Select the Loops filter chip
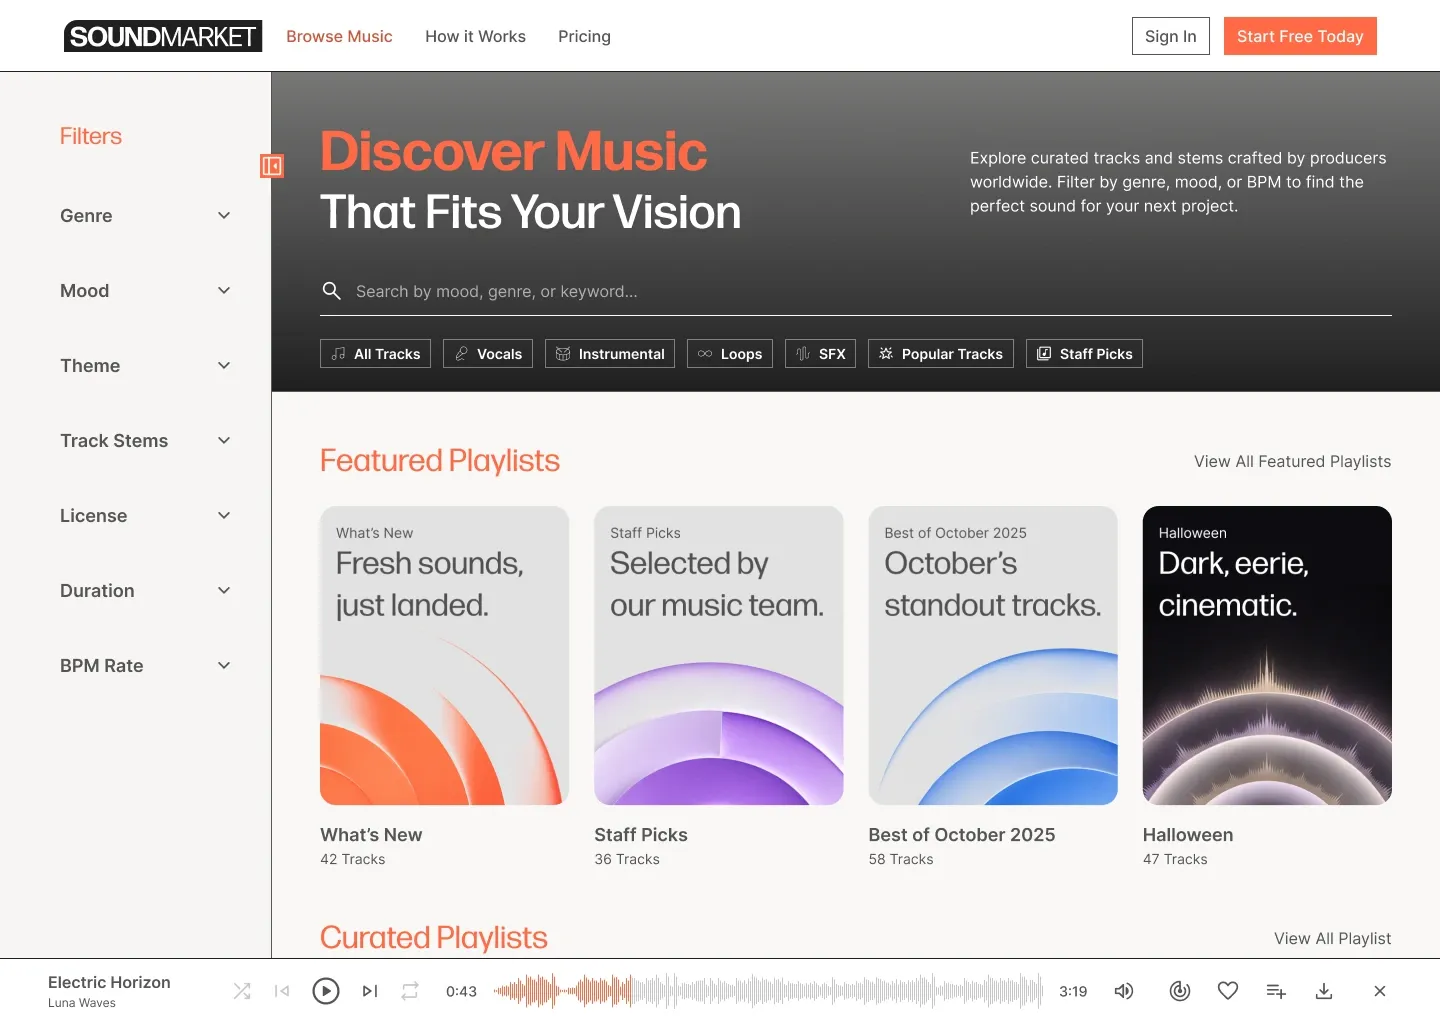The height and width of the screenshot is (1024, 1440). (730, 354)
